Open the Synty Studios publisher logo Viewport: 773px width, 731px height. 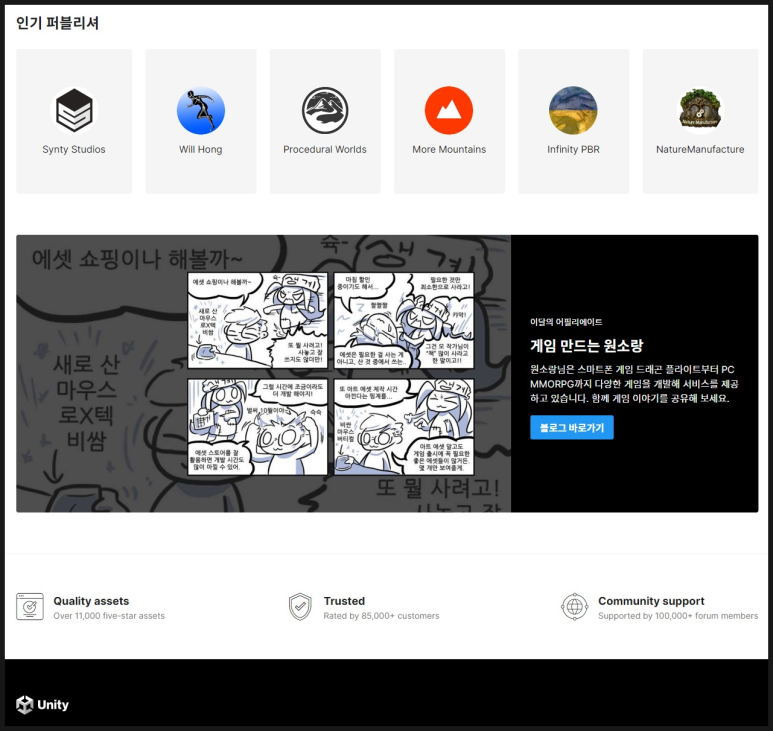coord(74,110)
